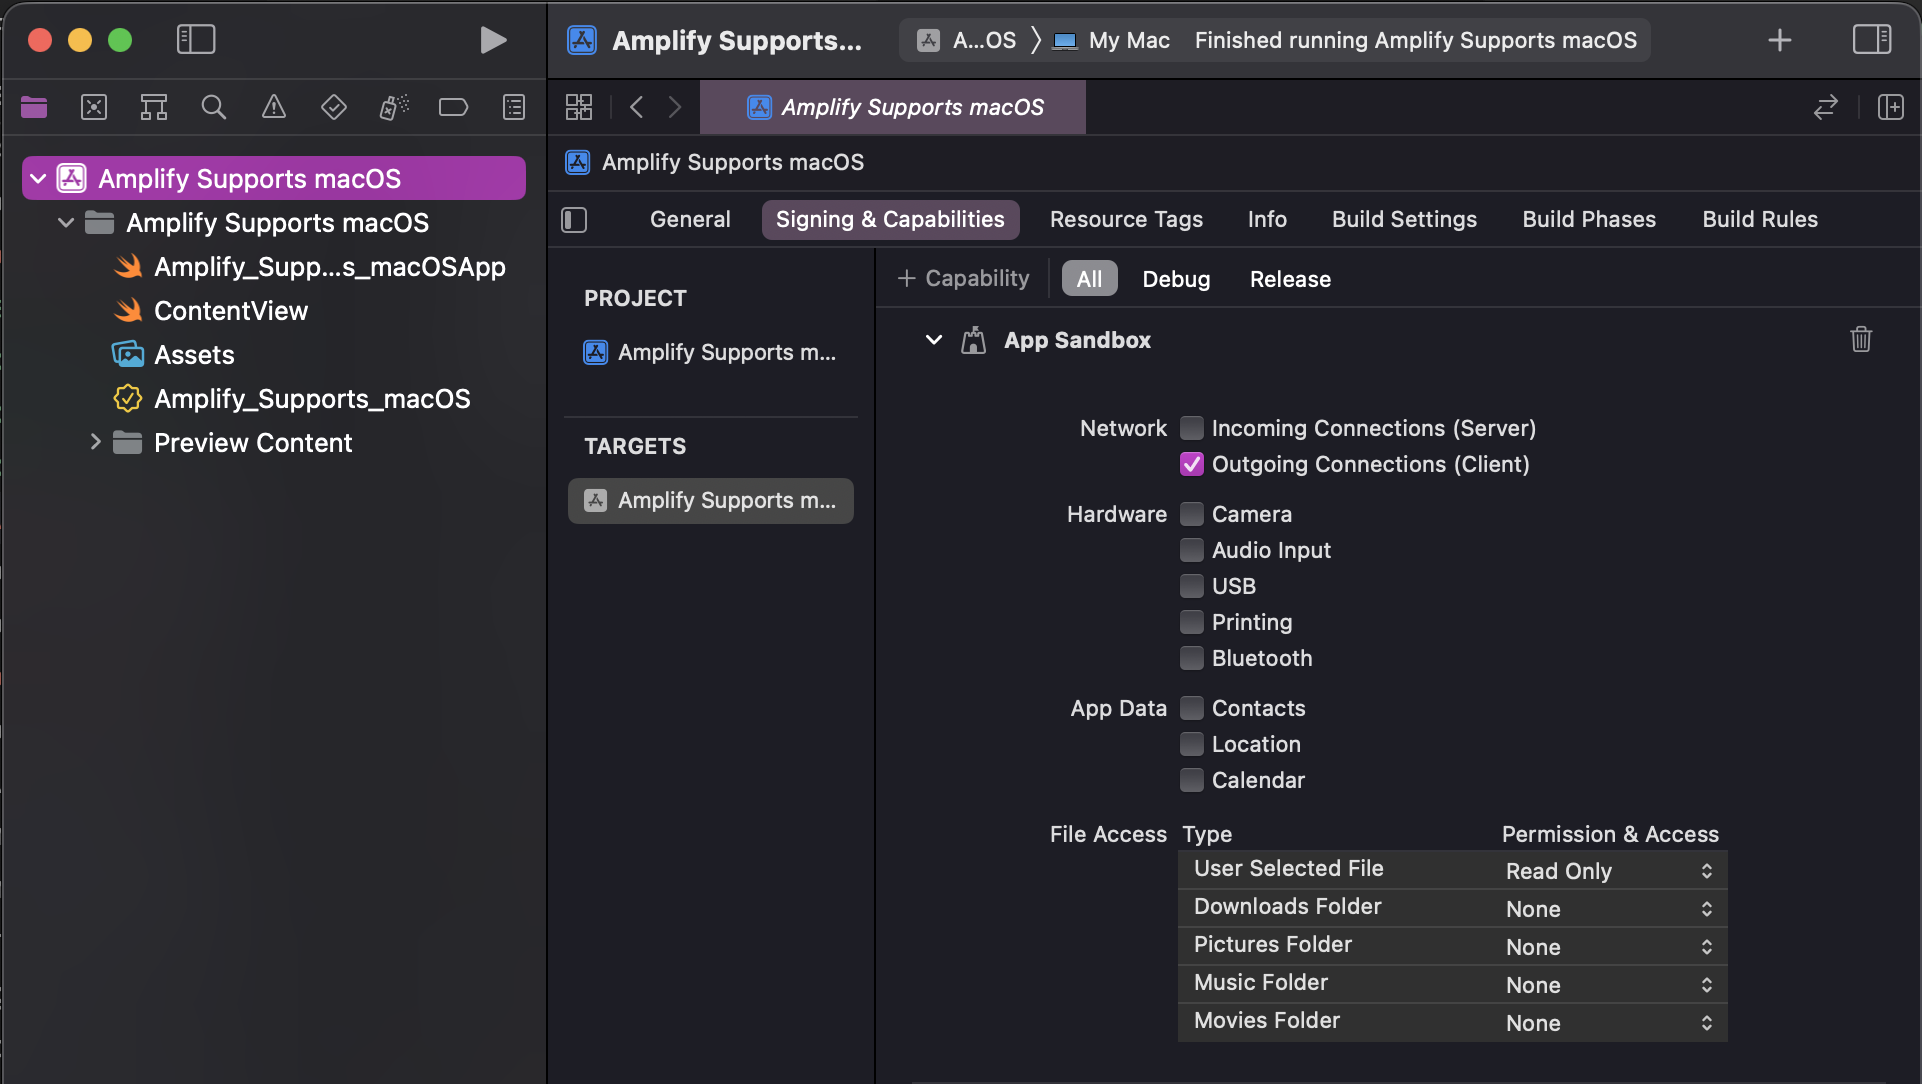
Task: Open the source control navigator icon
Action: (x=94, y=107)
